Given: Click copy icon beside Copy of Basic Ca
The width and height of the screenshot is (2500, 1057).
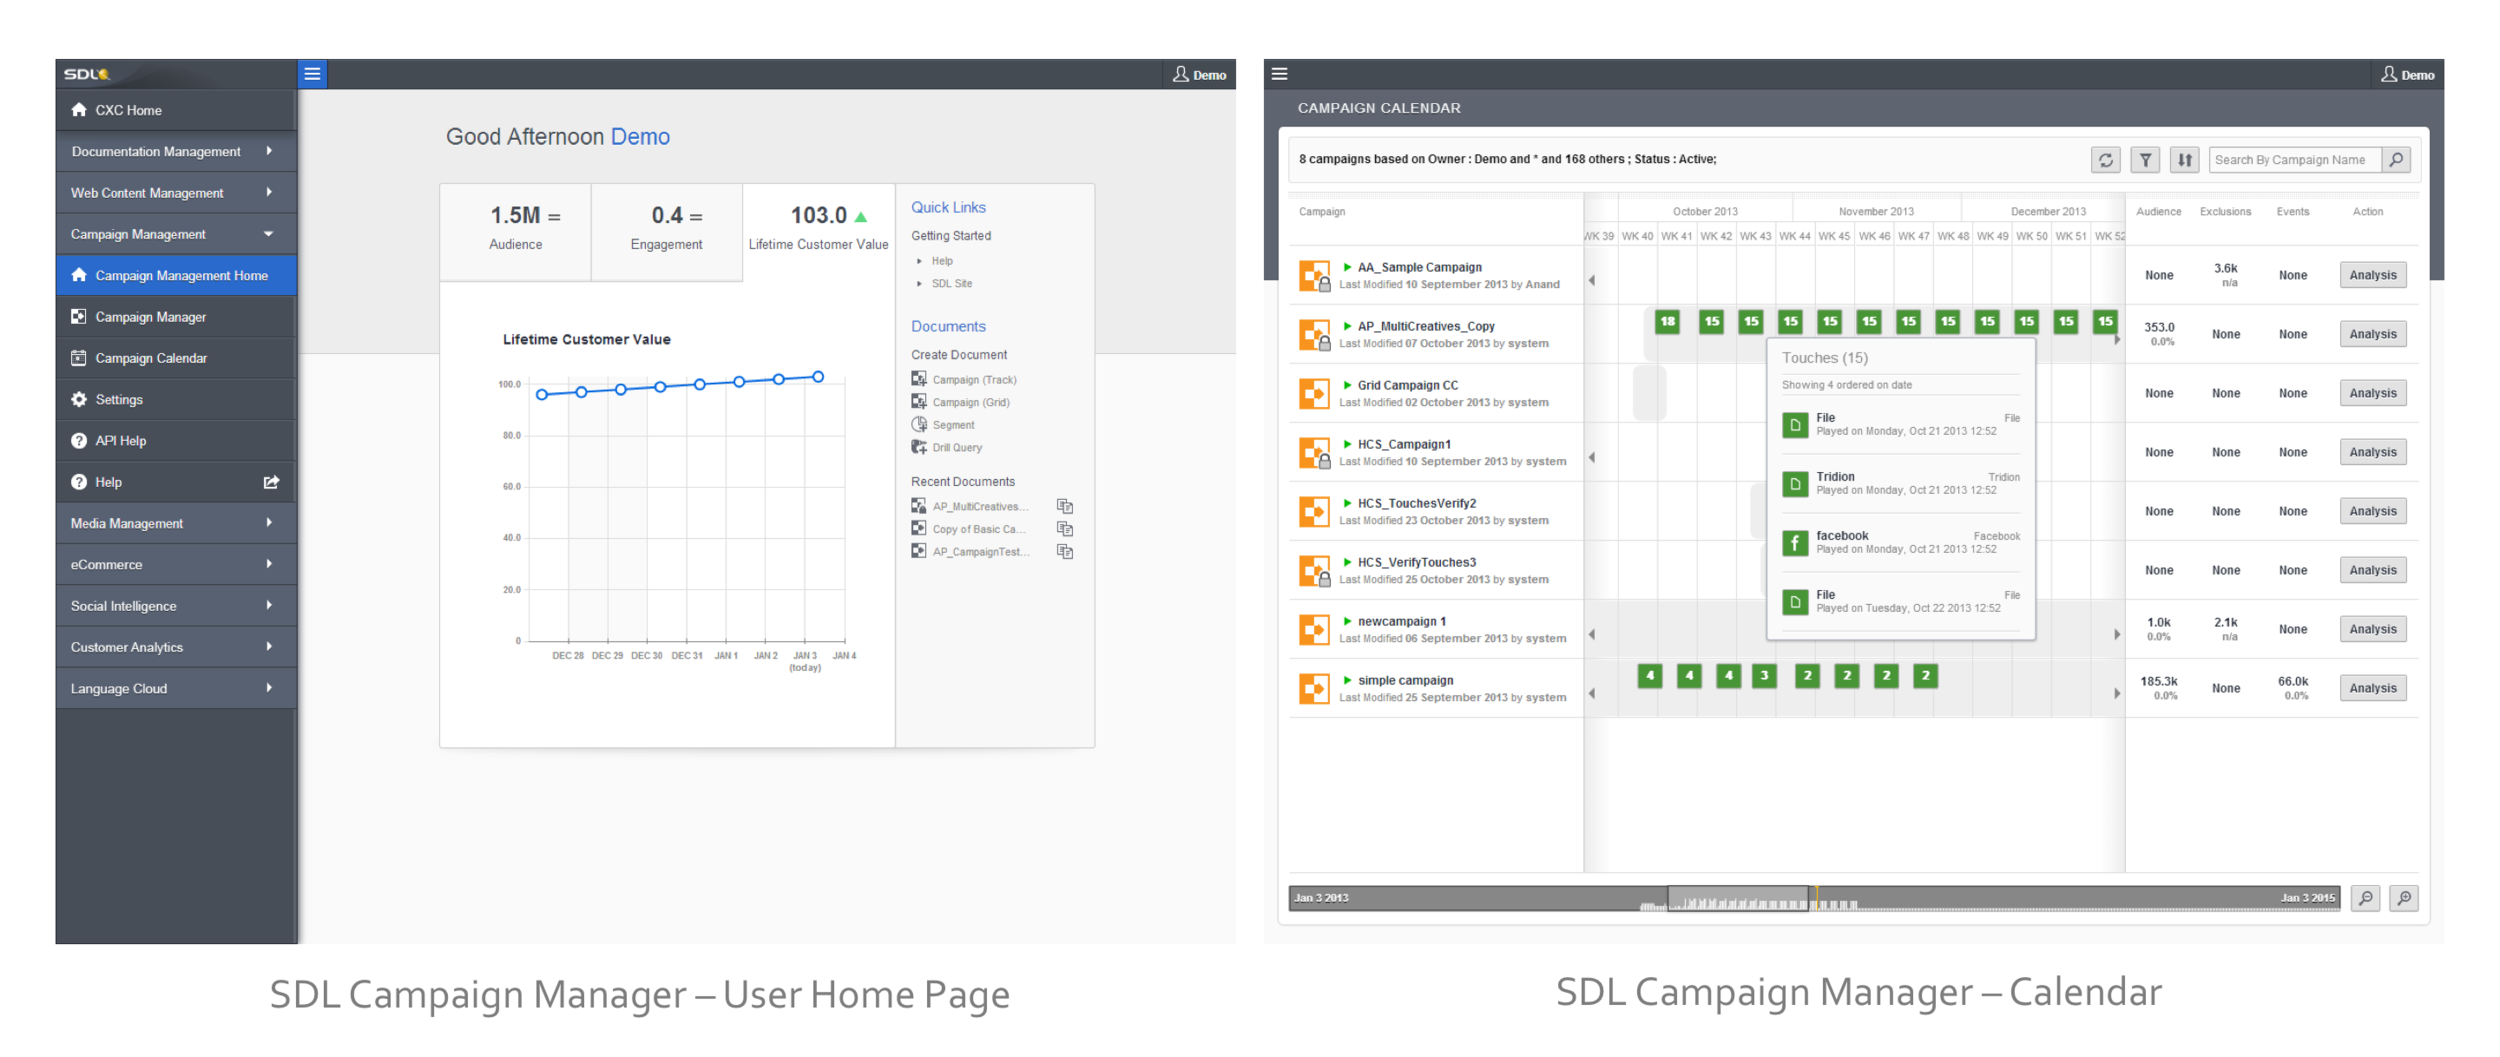Looking at the screenshot, I should point(1065,529).
